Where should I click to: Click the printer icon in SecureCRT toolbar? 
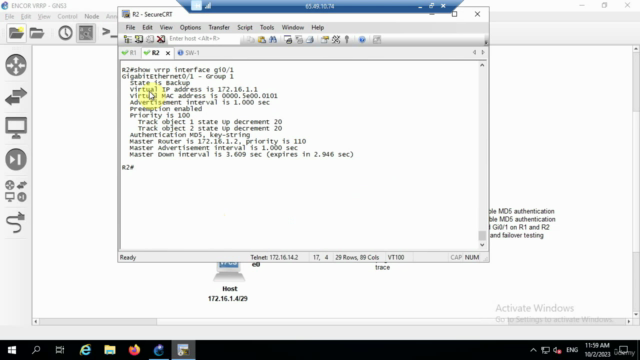[x=310, y=39]
